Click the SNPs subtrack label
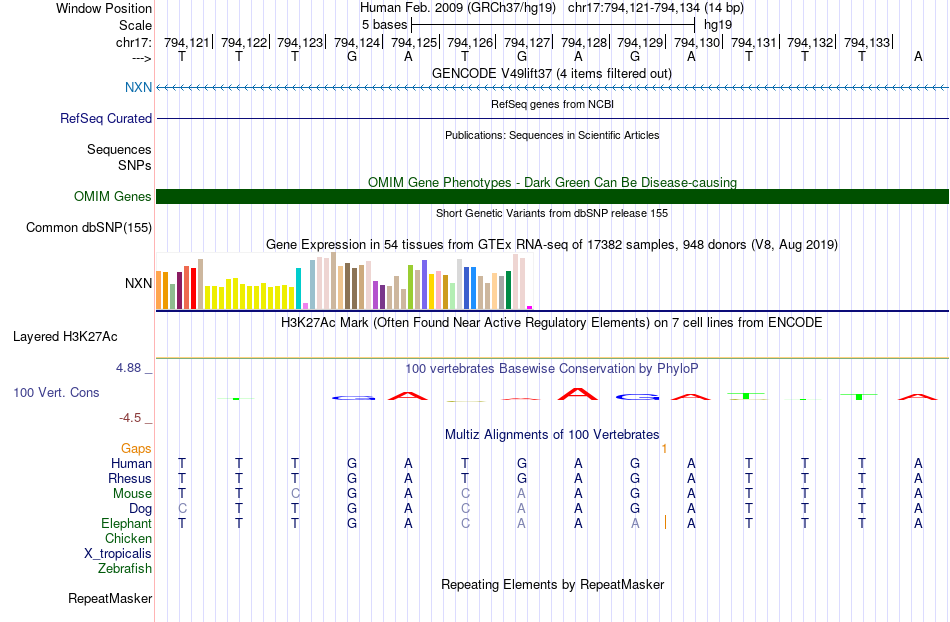The width and height of the screenshot is (950, 622). (135, 165)
